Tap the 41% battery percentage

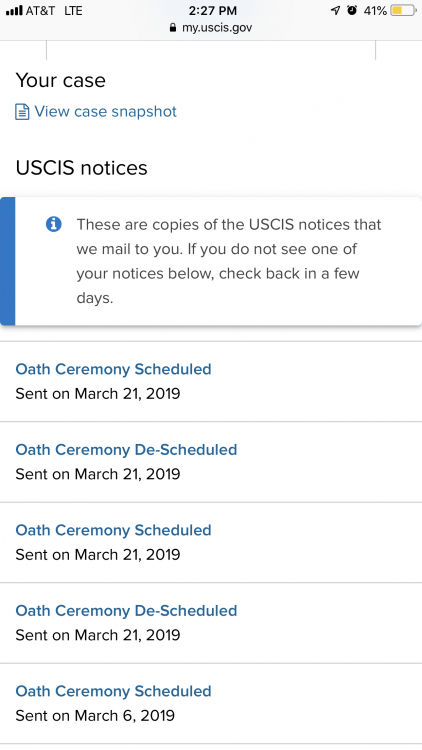point(375,11)
